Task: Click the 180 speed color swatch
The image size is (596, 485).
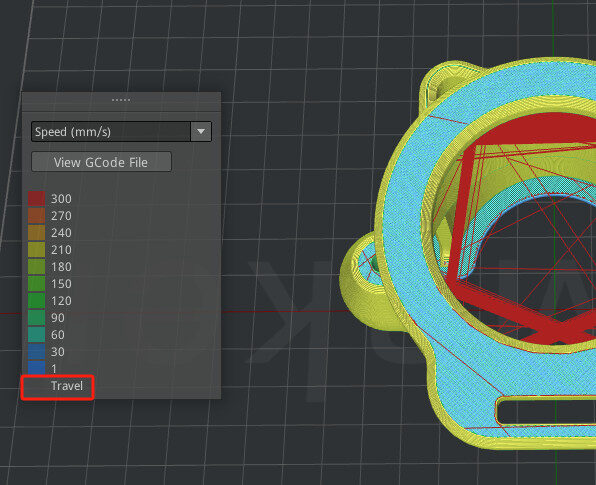Action: click(x=36, y=266)
